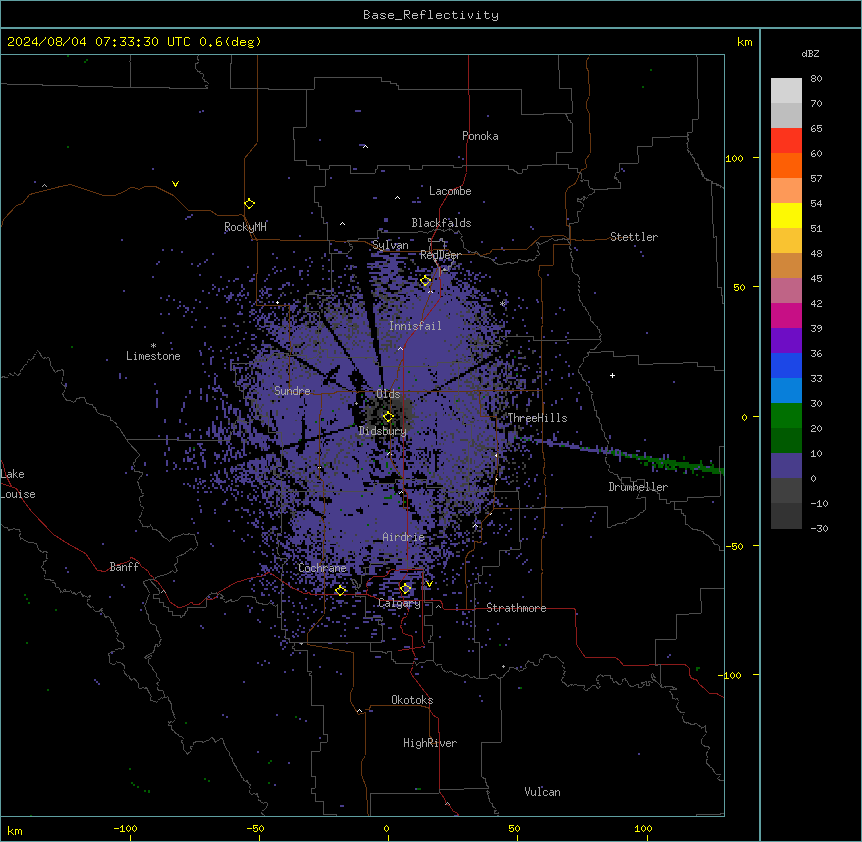This screenshot has width=862, height=842.
Task: Click the 100 tick label on right axis
Action: click(x=734, y=158)
